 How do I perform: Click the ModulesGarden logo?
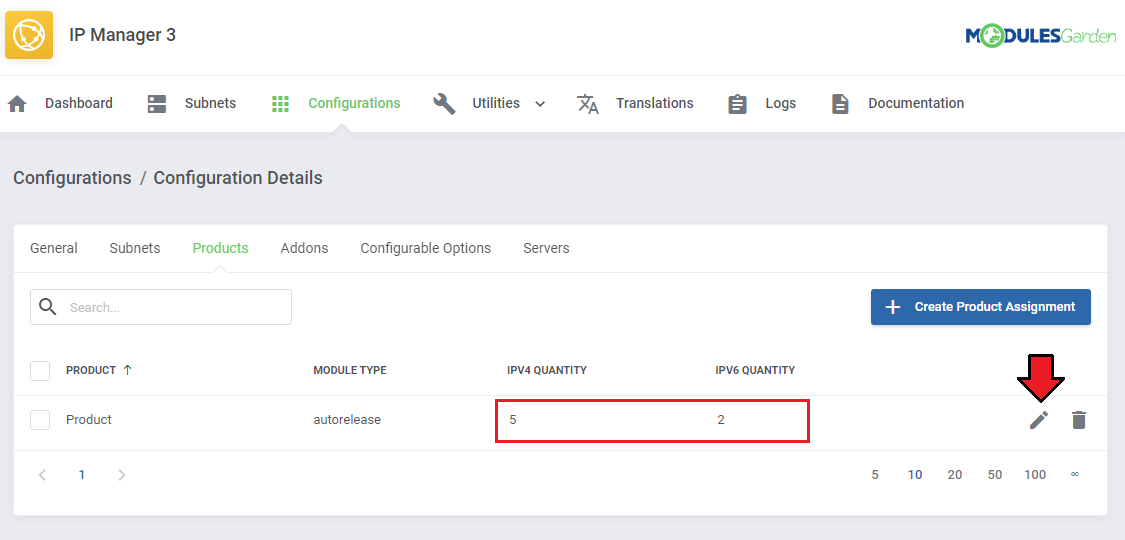(x=1040, y=35)
